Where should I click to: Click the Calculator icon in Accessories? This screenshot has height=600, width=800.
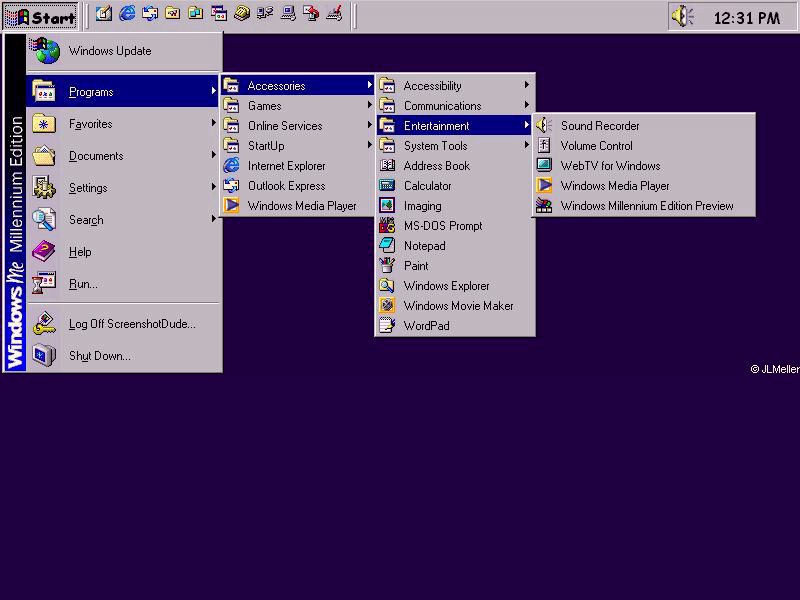point(387,185)
